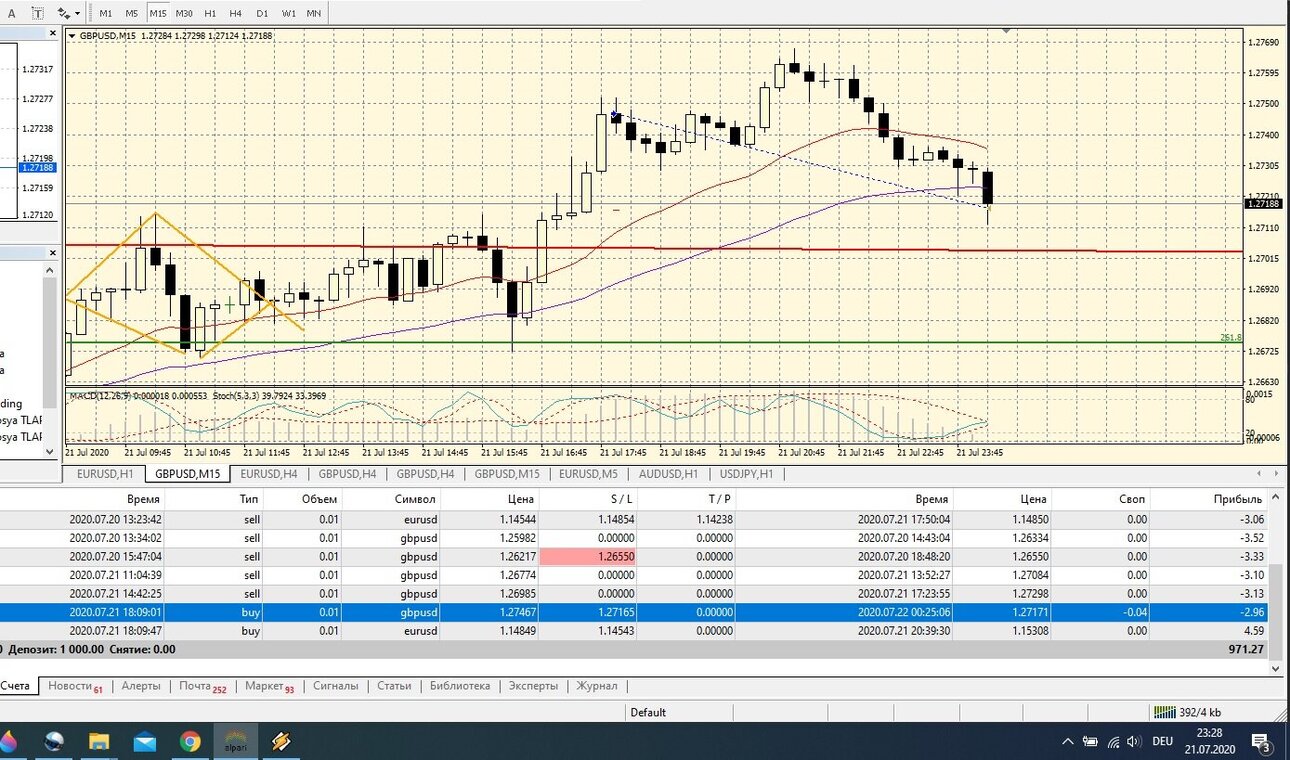
Task: Sort history by T / P column
Action: 718,498
